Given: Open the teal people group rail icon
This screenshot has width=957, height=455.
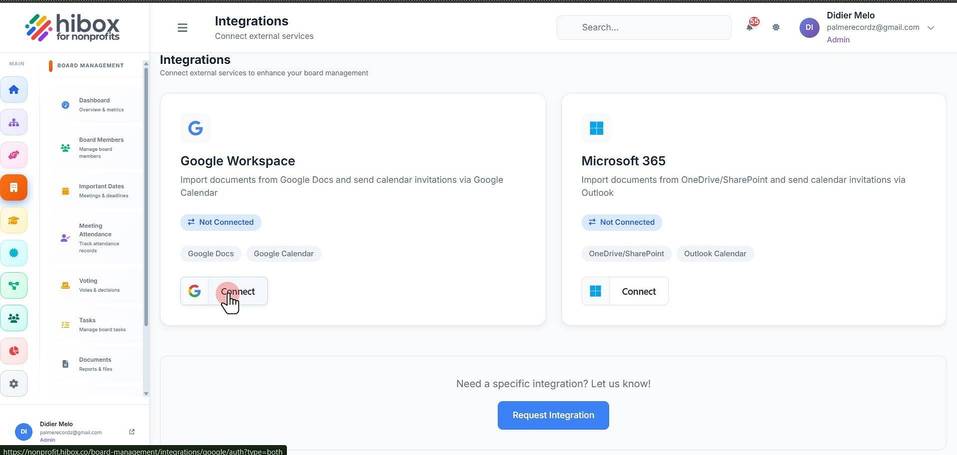Looking at the screenshot, I should tap(13, 318).
